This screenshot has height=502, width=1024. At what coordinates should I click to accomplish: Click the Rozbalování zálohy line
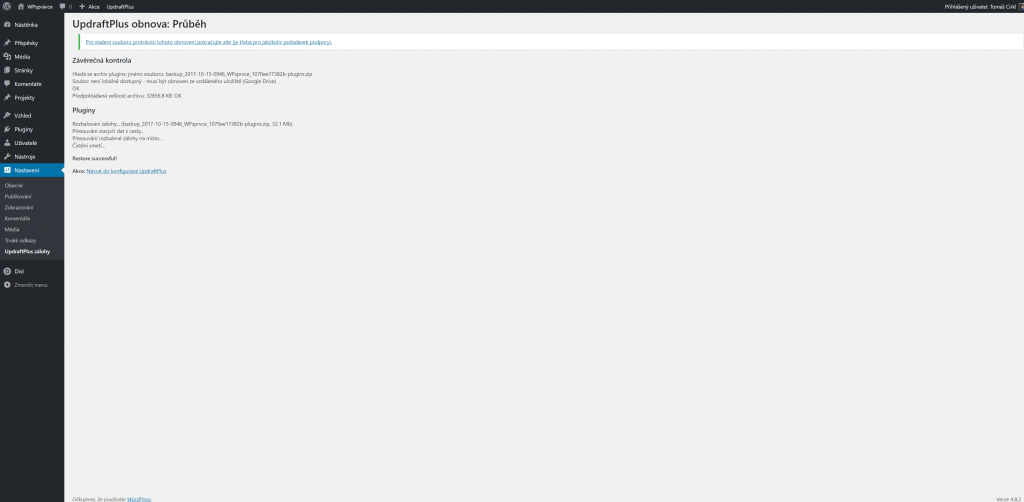pyautogui.click(x=182, y=124)
